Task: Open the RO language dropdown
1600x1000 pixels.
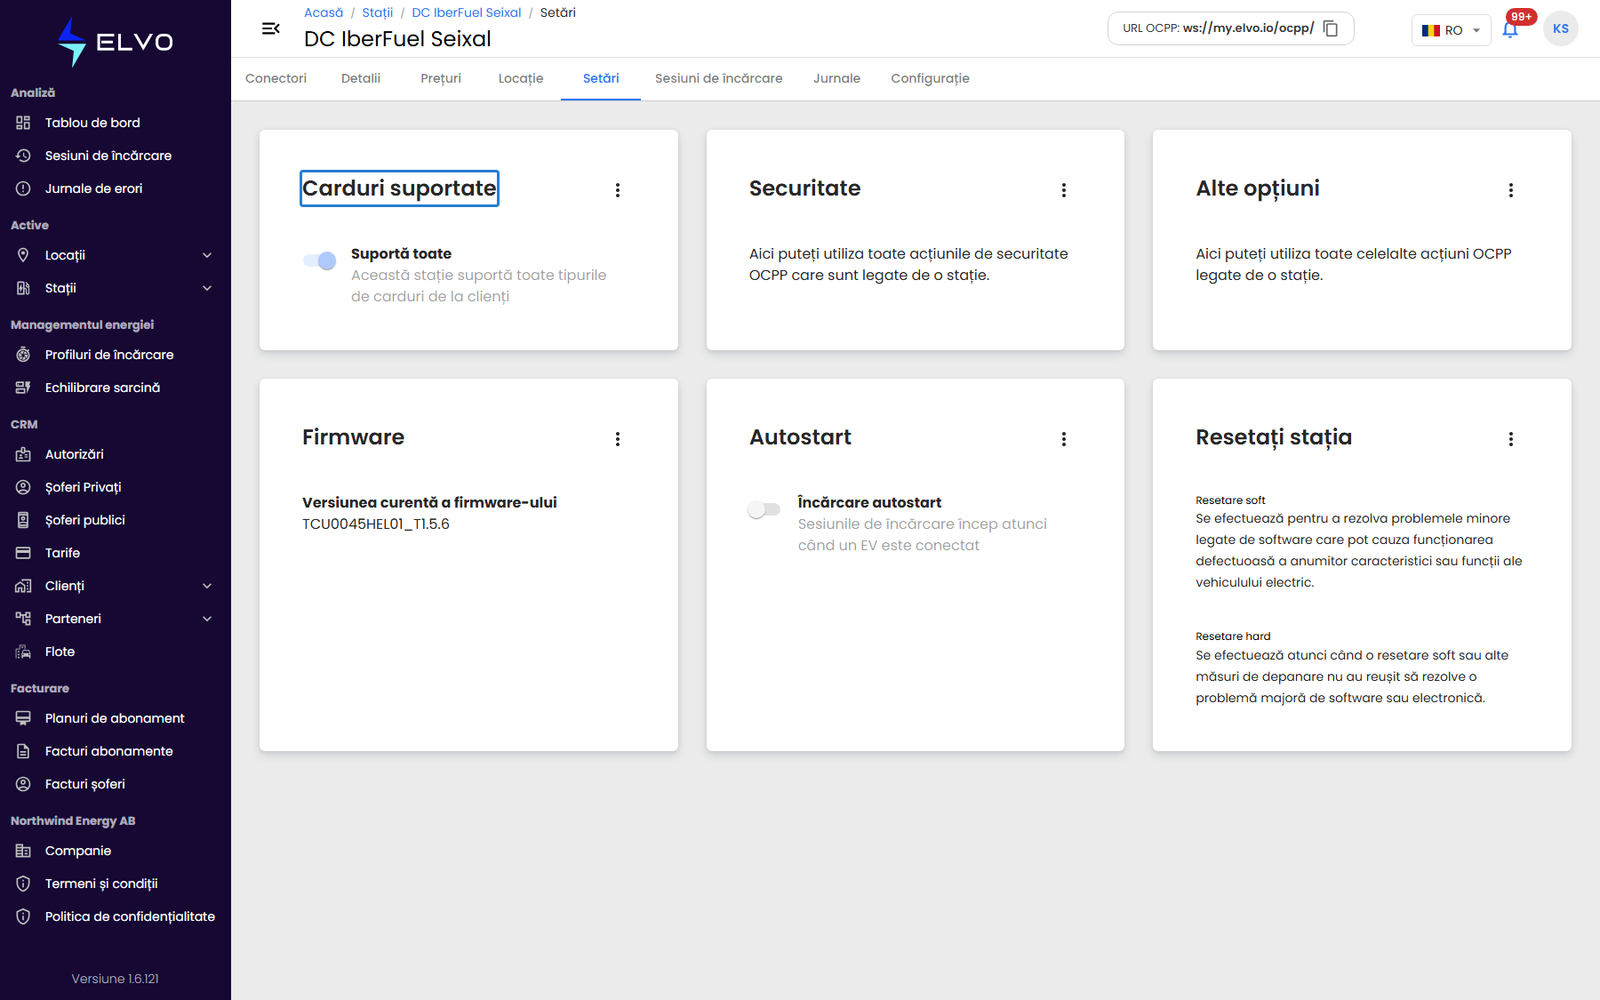Action: 1451,30
